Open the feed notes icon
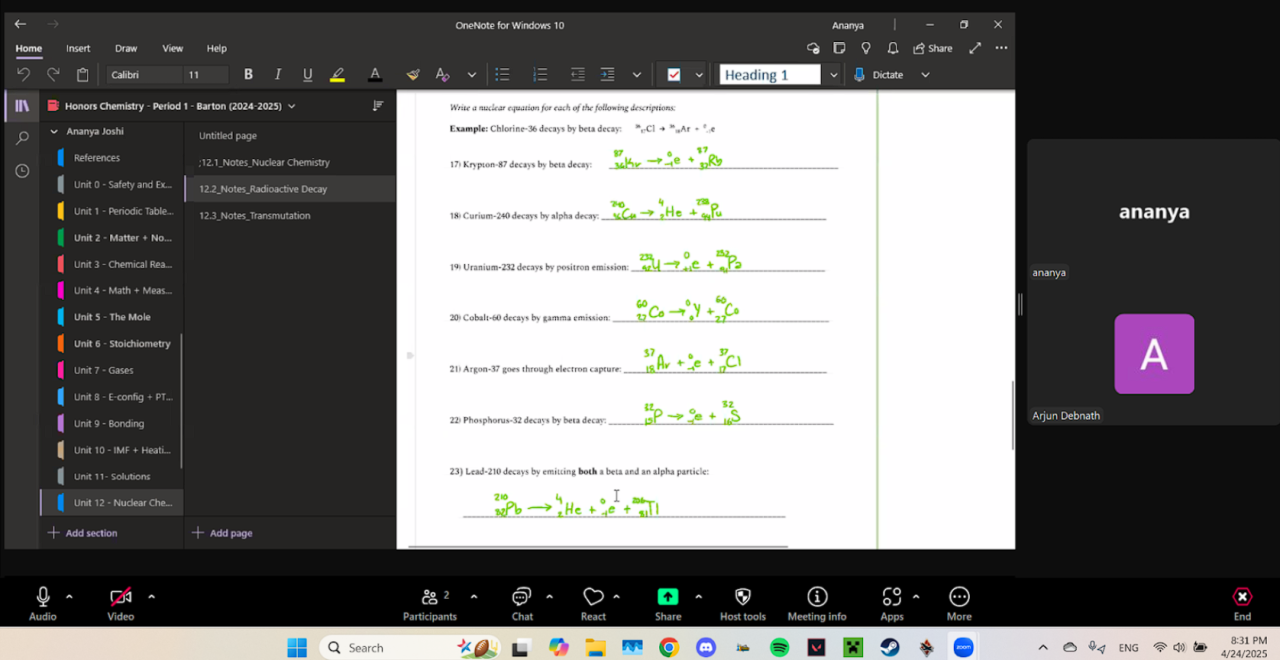The width and height of the screenshot is (1280, 660). (839, 48)
